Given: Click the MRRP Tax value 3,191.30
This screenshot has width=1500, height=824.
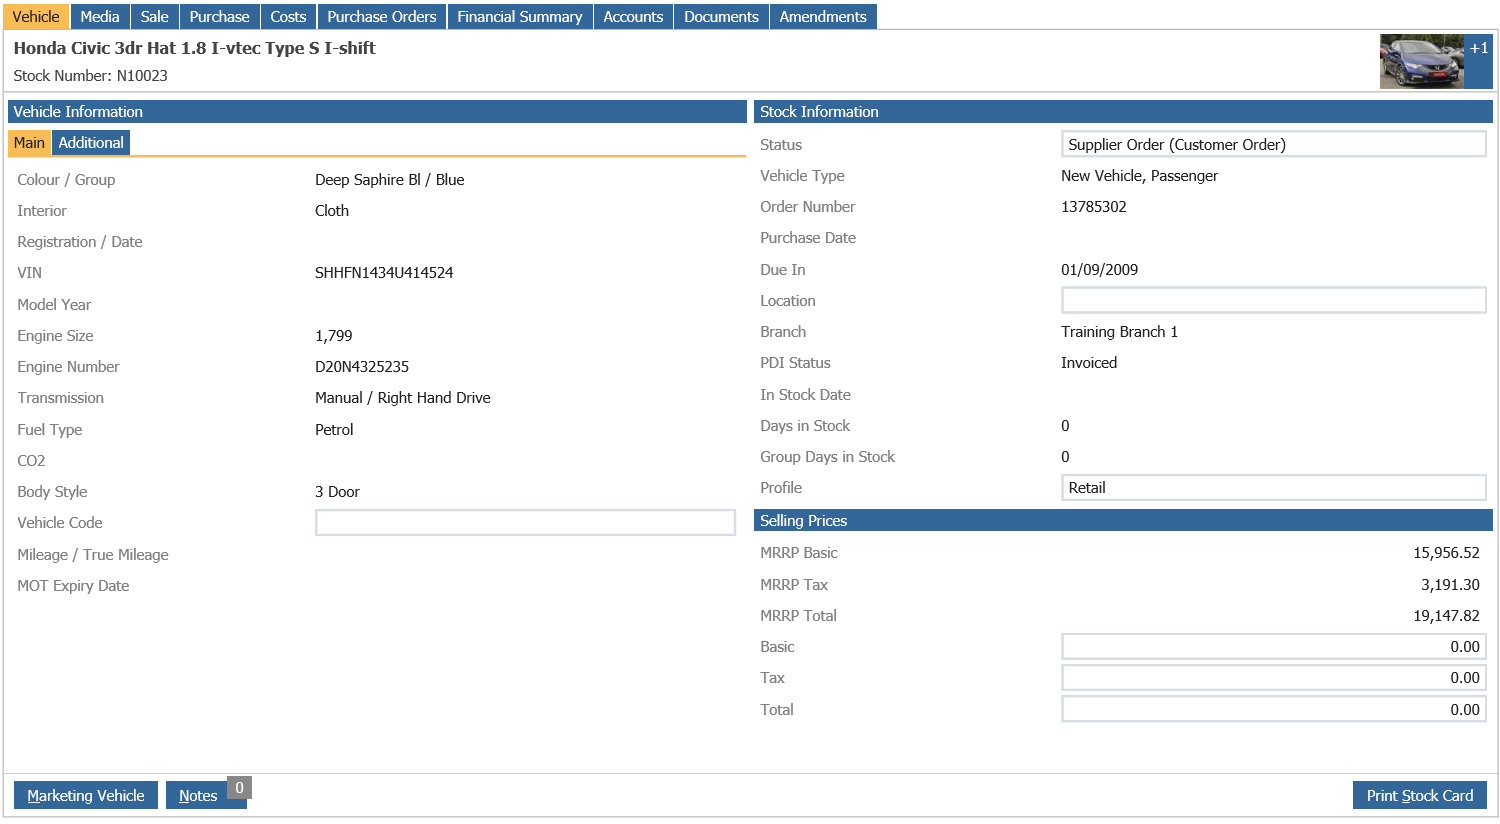Looking at the screenshot, I should [1450, 585].
